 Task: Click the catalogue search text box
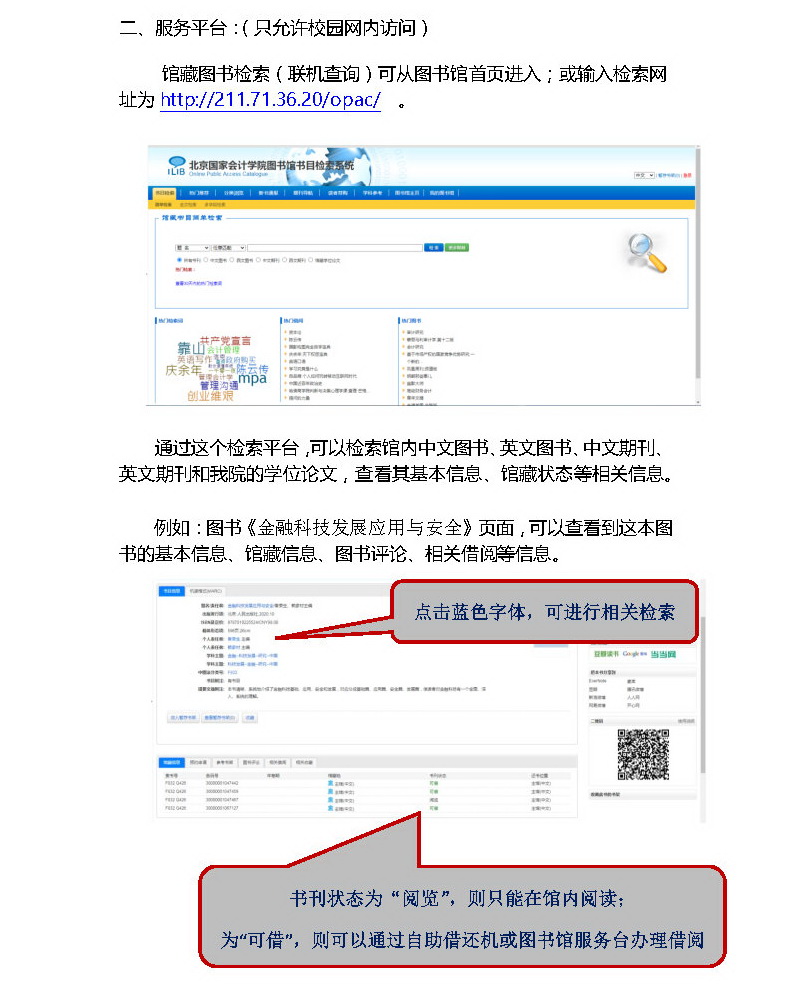click(x=335, y=248)
